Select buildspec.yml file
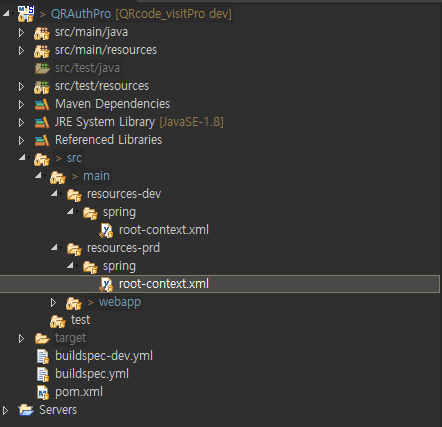 tap(92, 374)
